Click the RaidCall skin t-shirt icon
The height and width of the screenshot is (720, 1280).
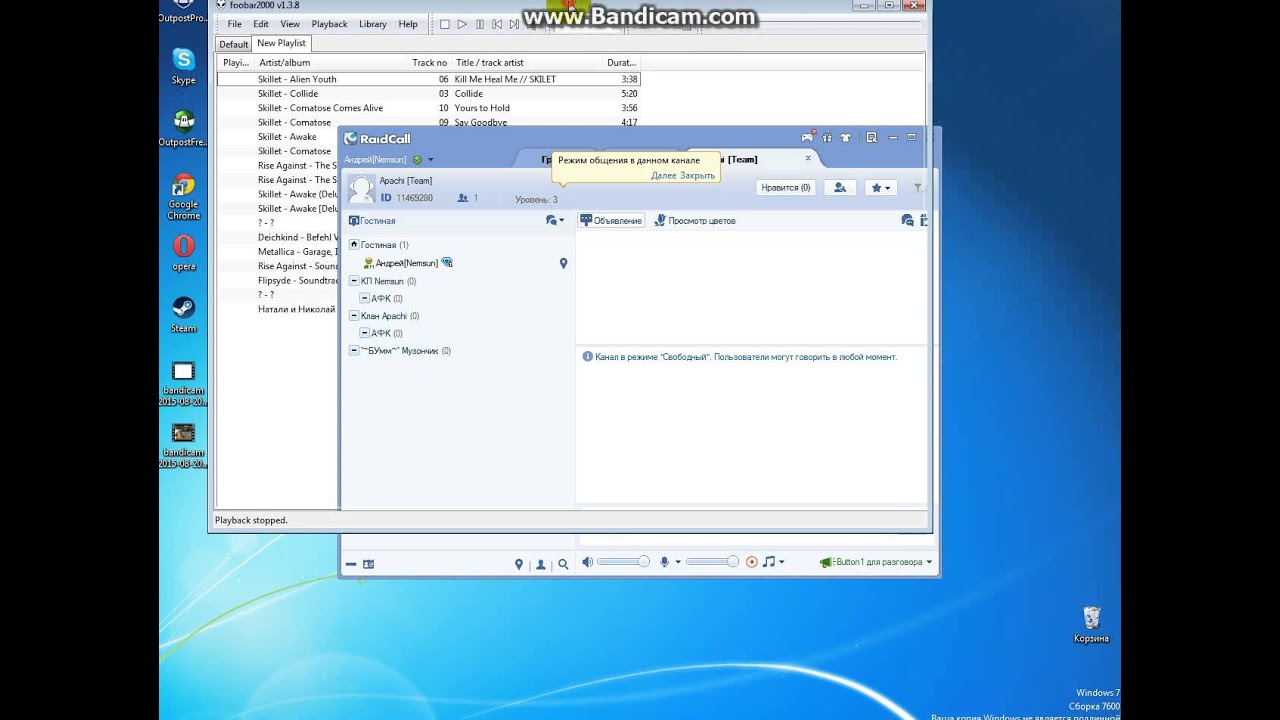click(846, 138)
